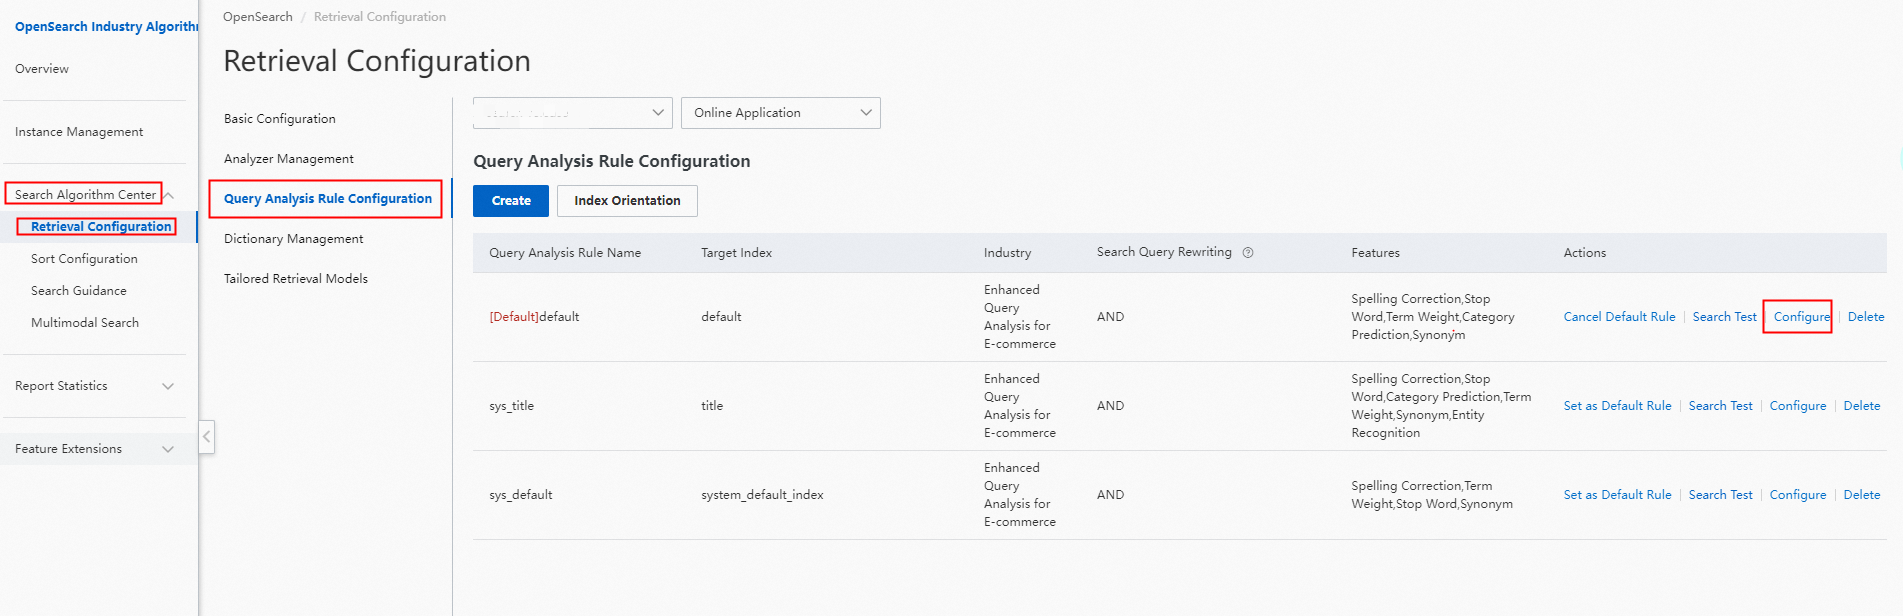Screen dimensions: 1903x616
Task: Expand the Feature Extensions section
Action: 168,449
